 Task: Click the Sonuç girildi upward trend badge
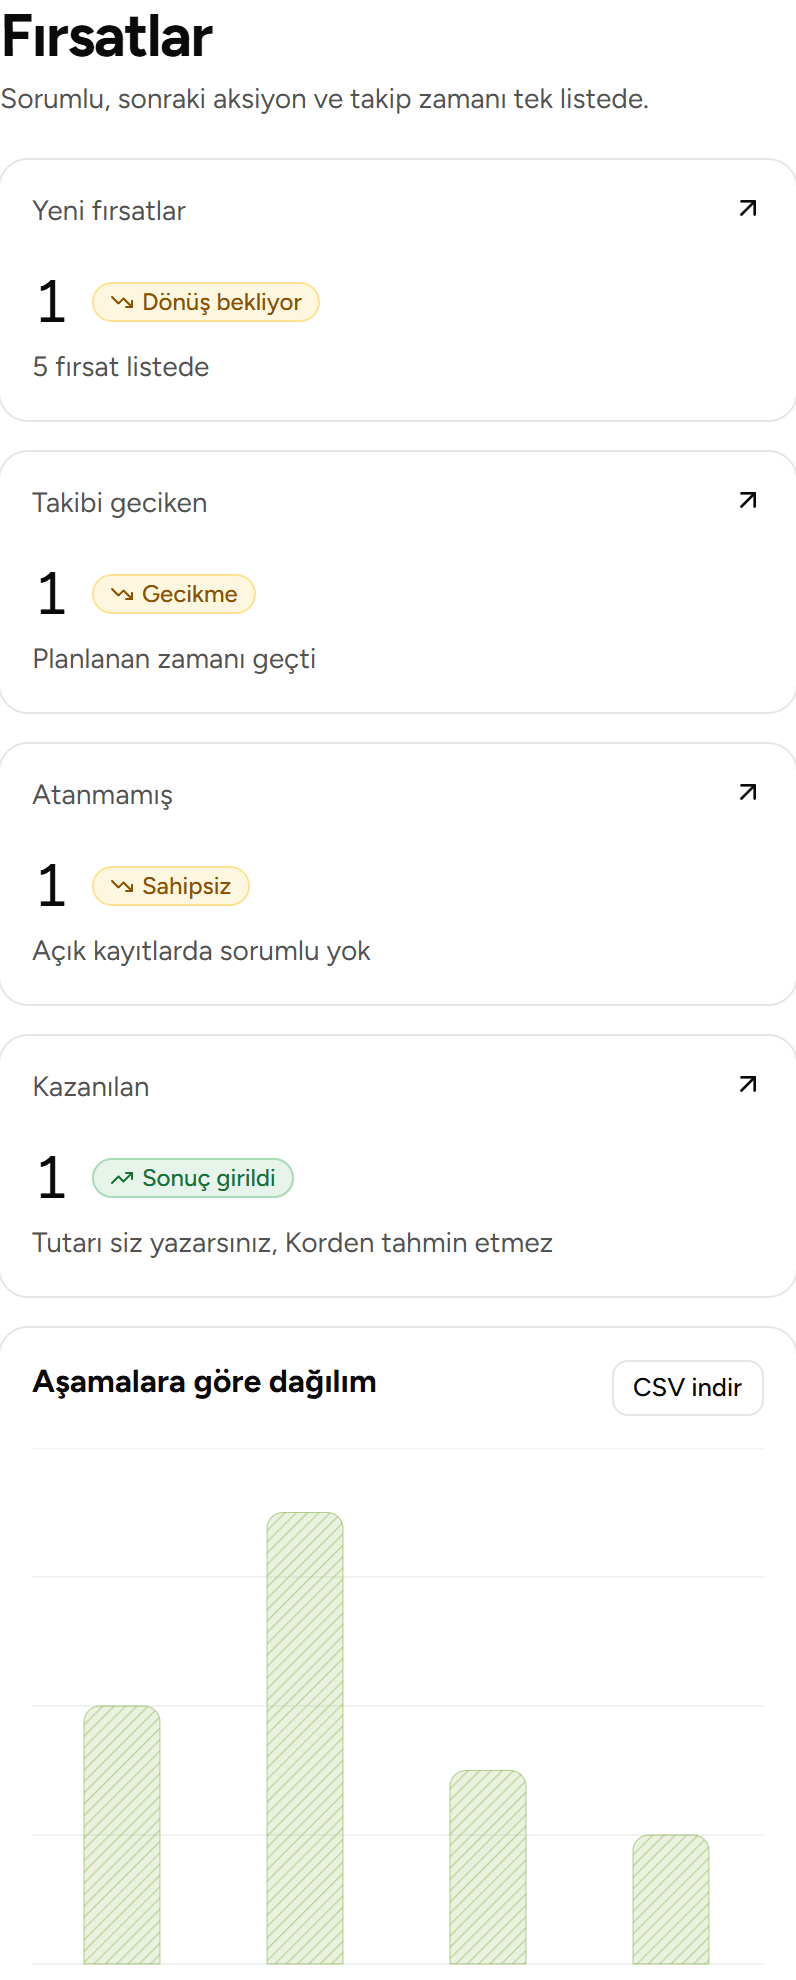click(x=193, y=1178)
